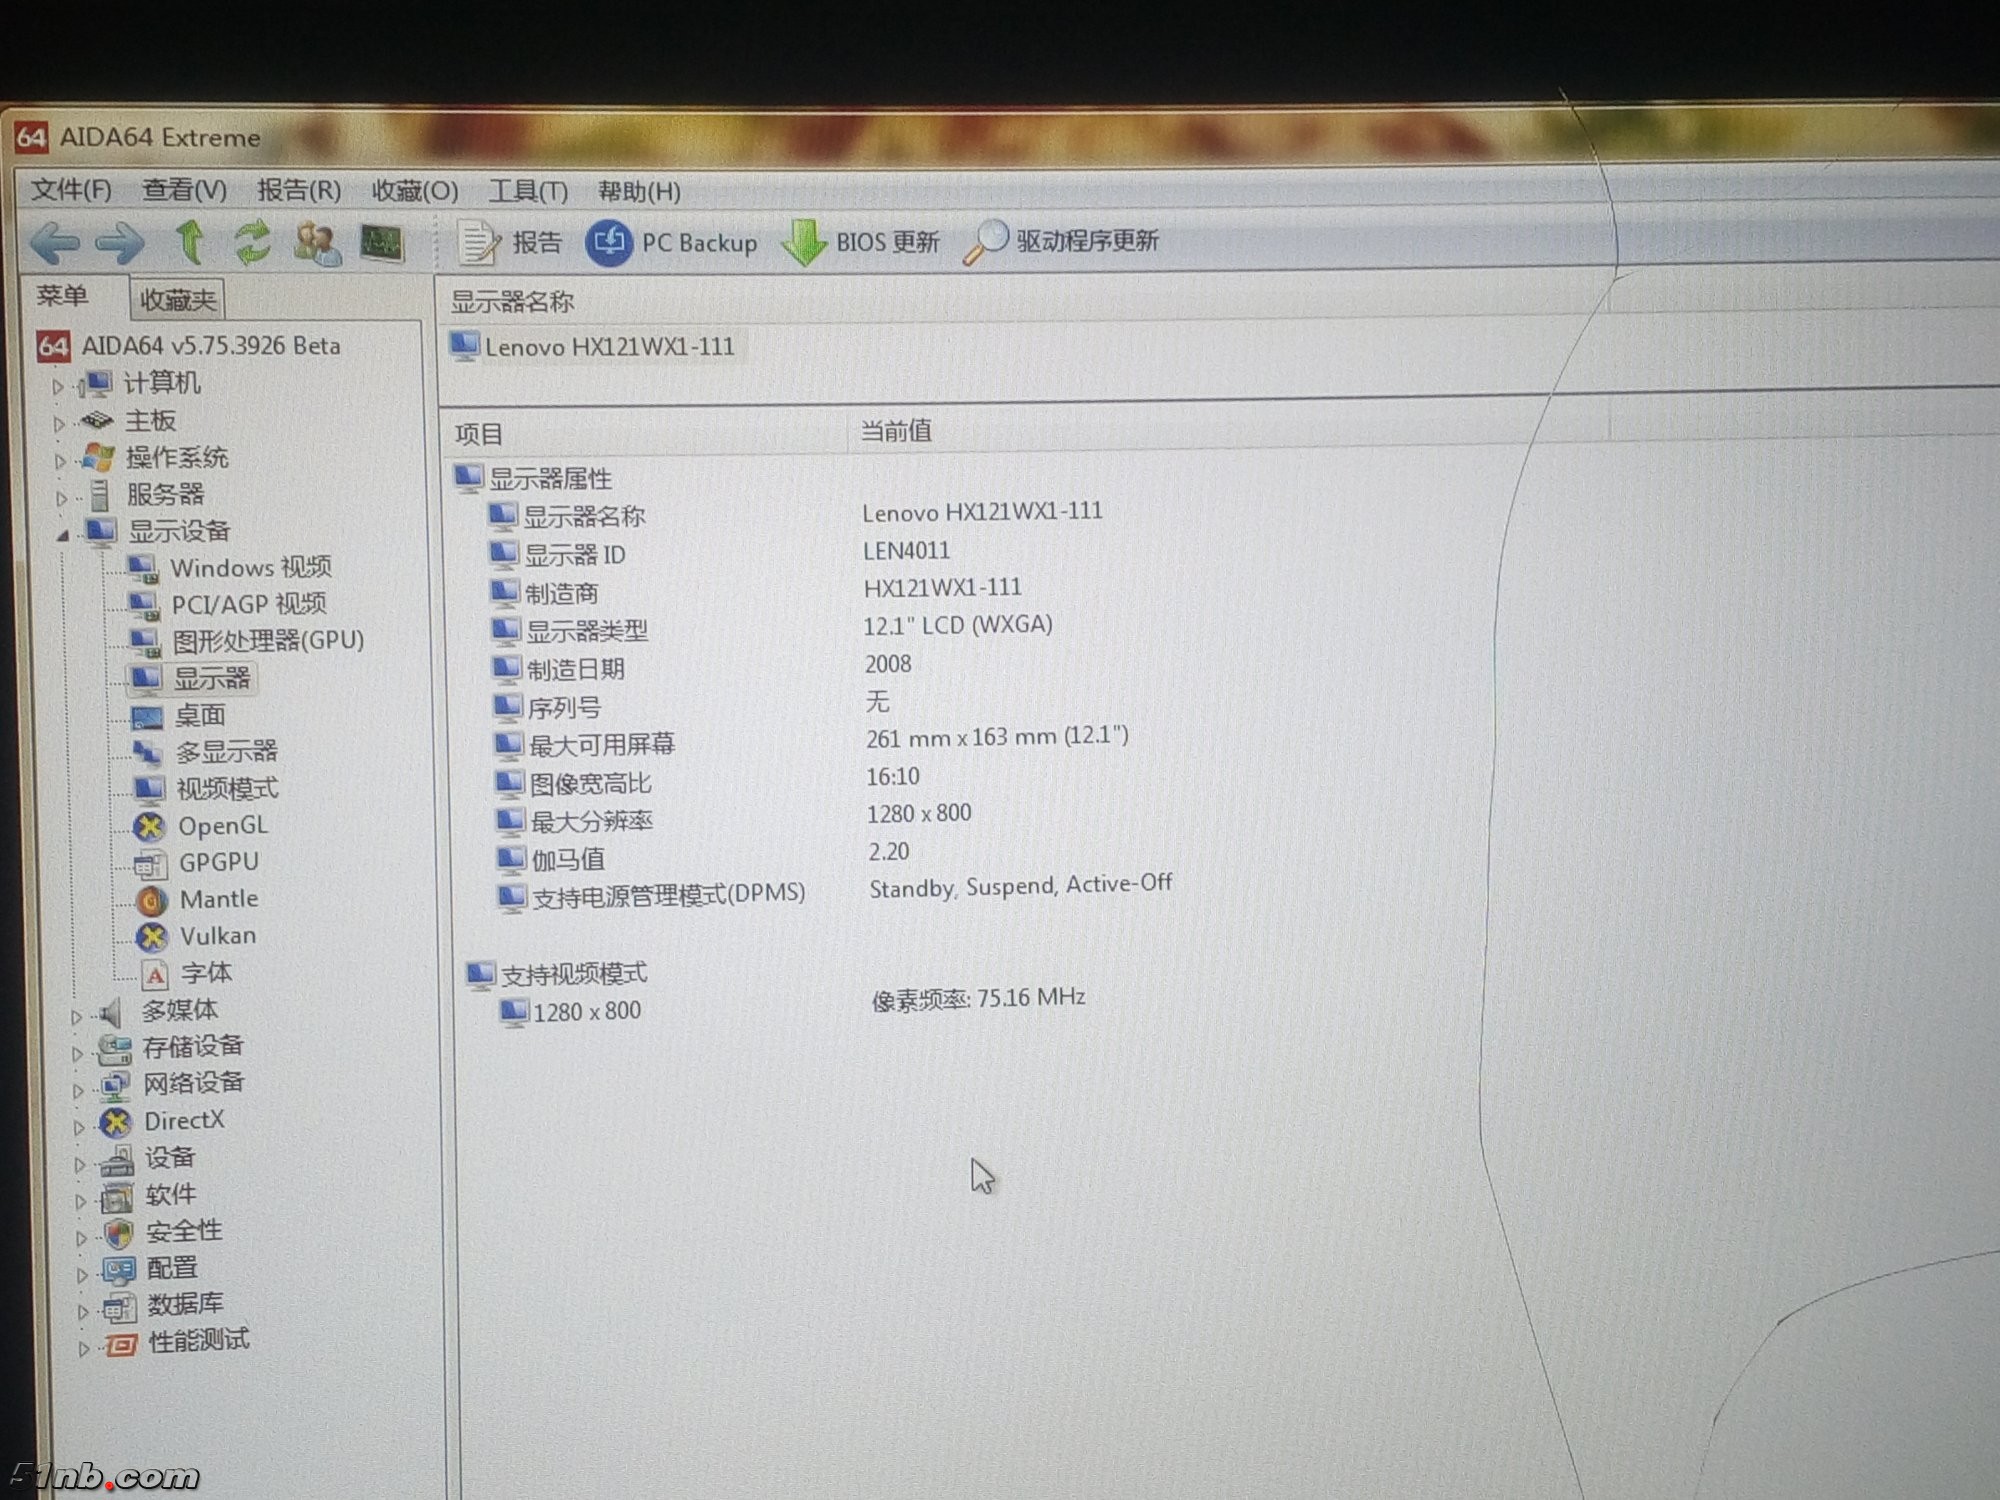Select the 伽马值 row
This screenshot has height=1500, width=2000.
click(702, 856)
